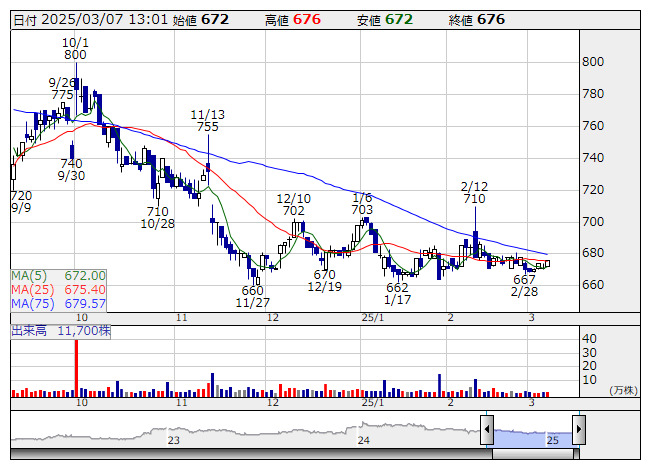The width and height of the screenshot is (653, 470).
Task: Click the 出来高 11,700株 volume label
Action: tap(61, 331)
